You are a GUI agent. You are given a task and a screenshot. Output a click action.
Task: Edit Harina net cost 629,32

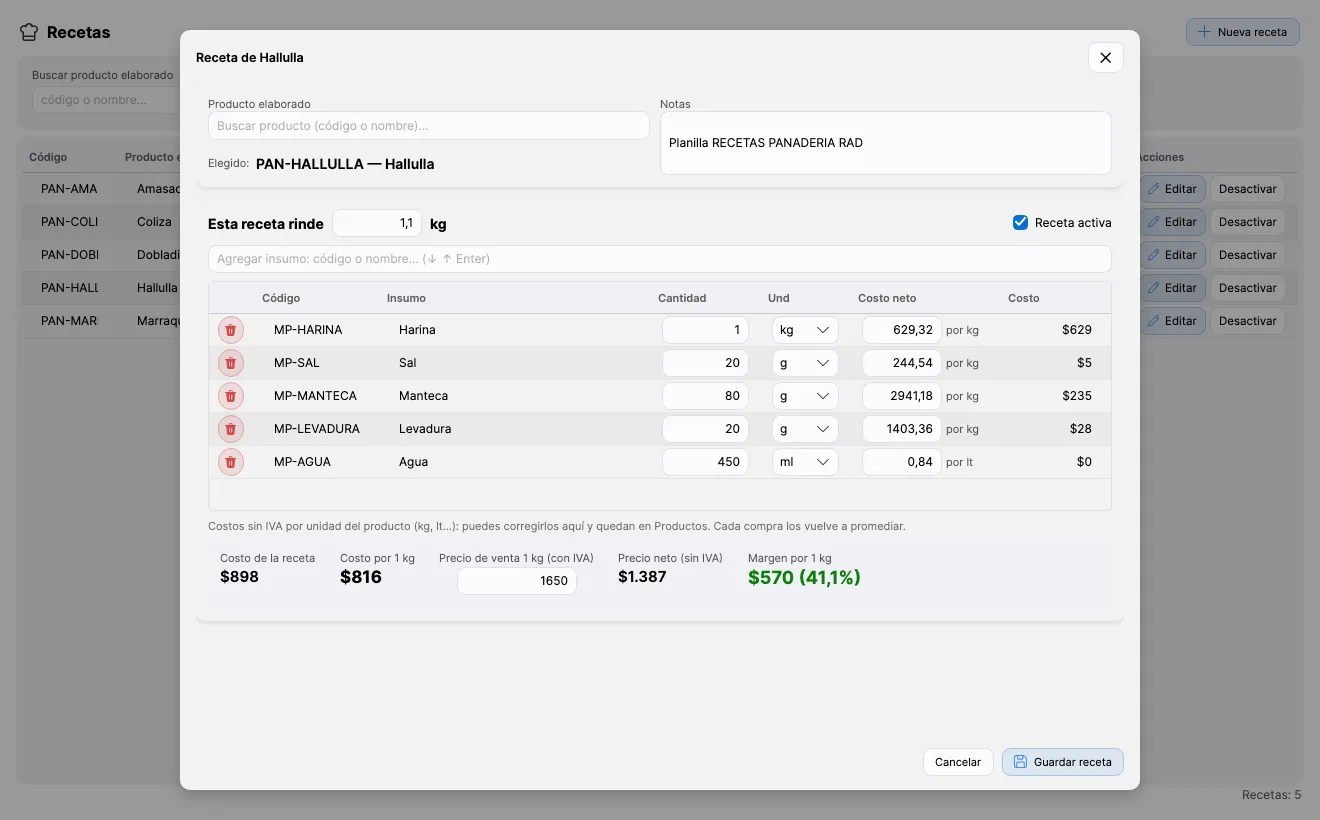(902, 330)
